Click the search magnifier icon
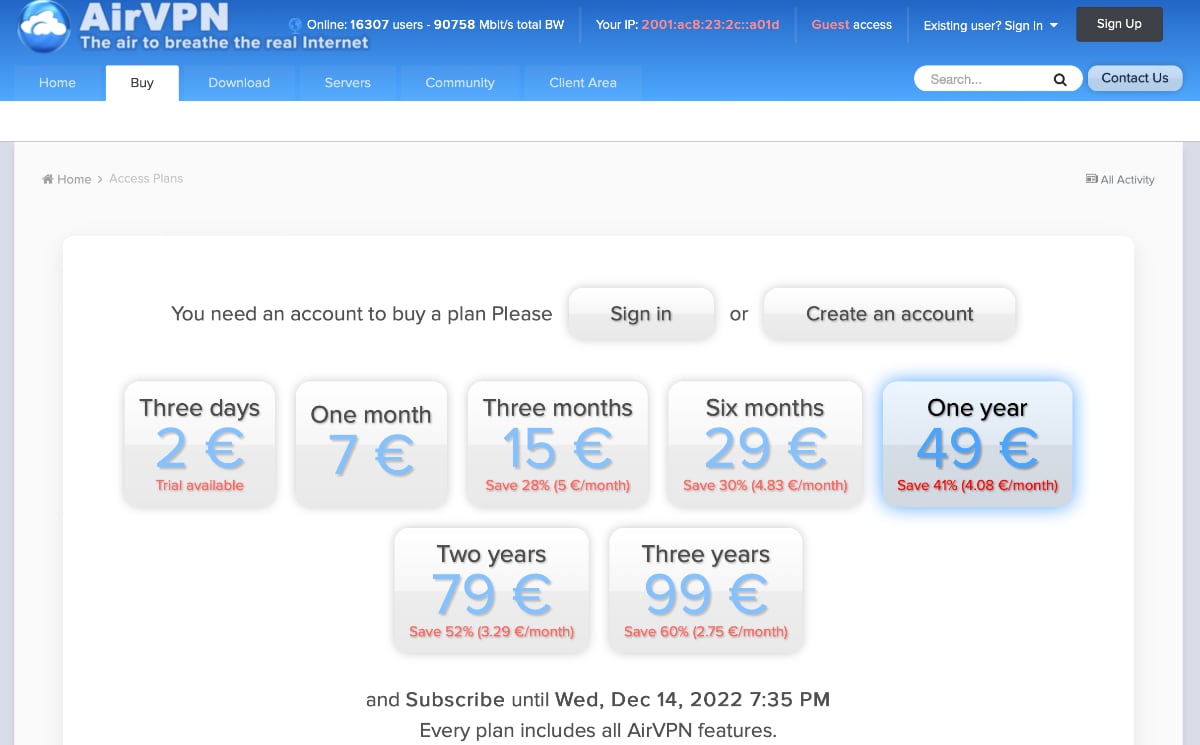This screenshot has height=745, width=1200. click(1060, 80)
